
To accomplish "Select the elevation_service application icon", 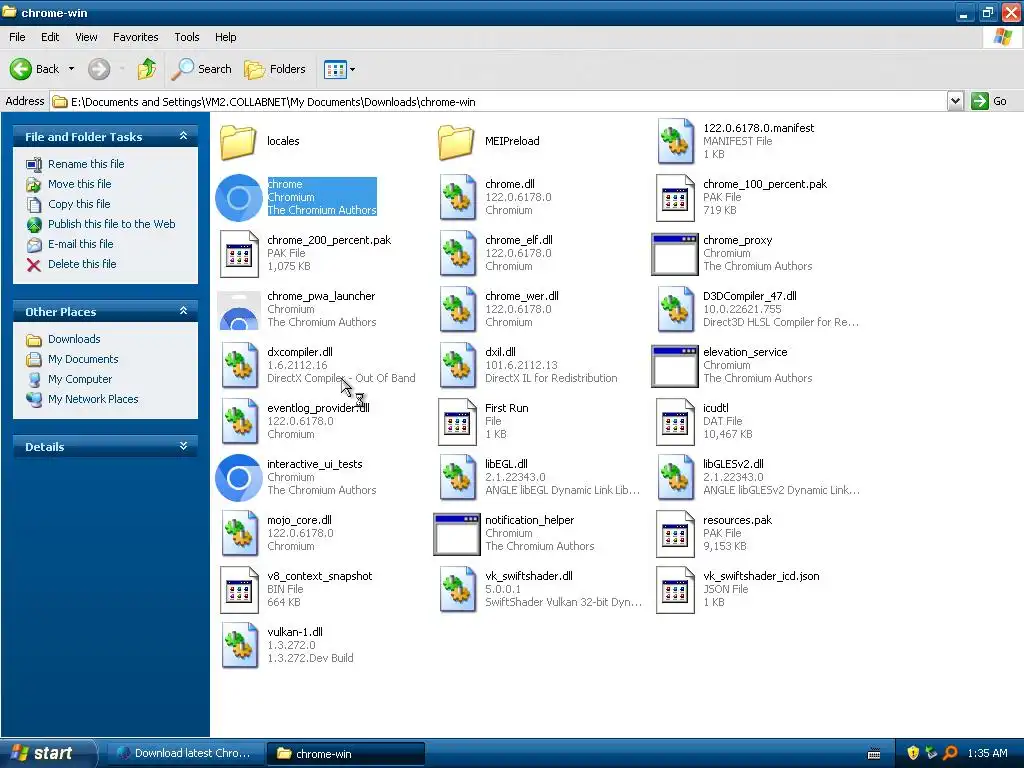I will pyautogui.click(x=675, y=366).
